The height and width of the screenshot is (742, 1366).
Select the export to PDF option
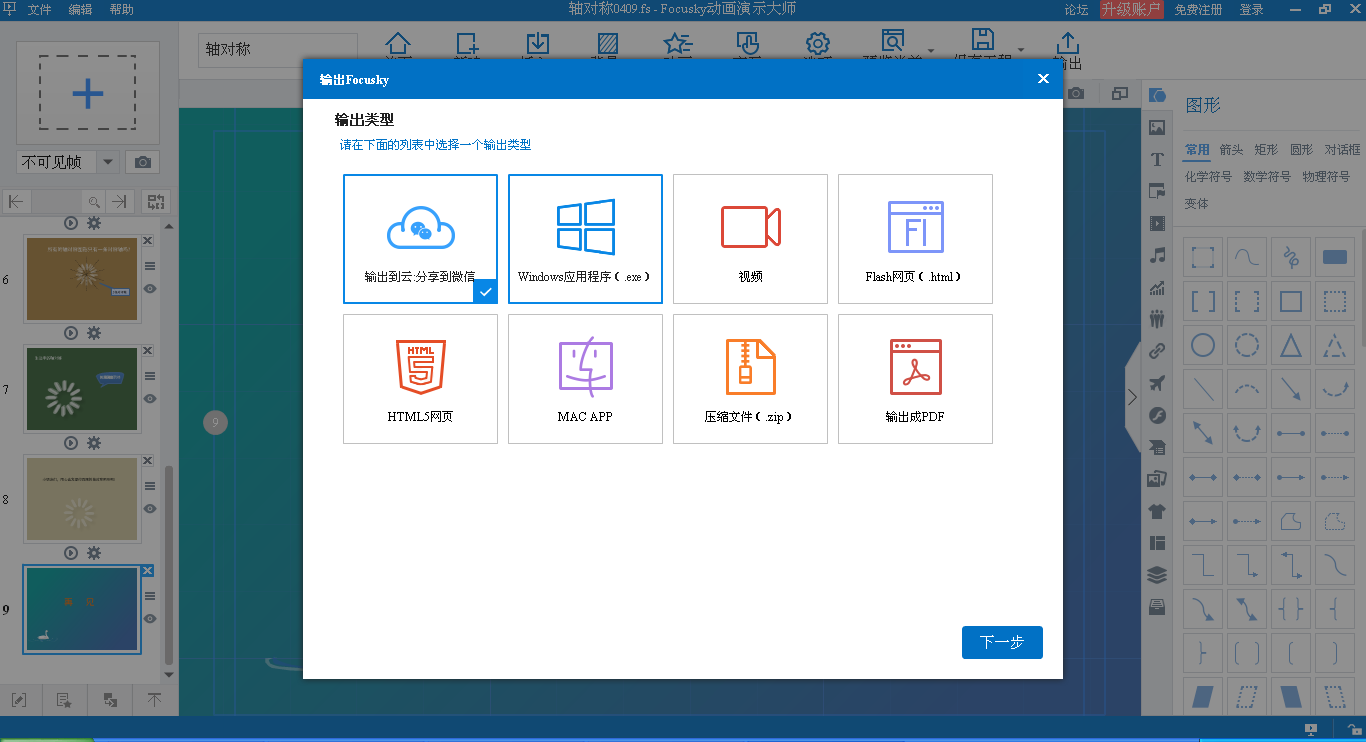click(915, 379)
